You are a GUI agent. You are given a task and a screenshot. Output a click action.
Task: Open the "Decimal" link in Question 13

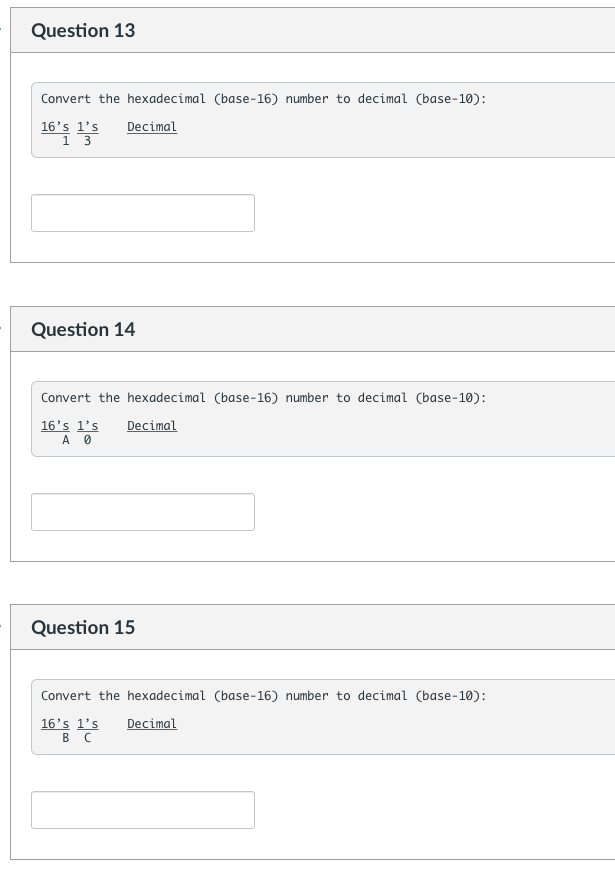(151, 127)
